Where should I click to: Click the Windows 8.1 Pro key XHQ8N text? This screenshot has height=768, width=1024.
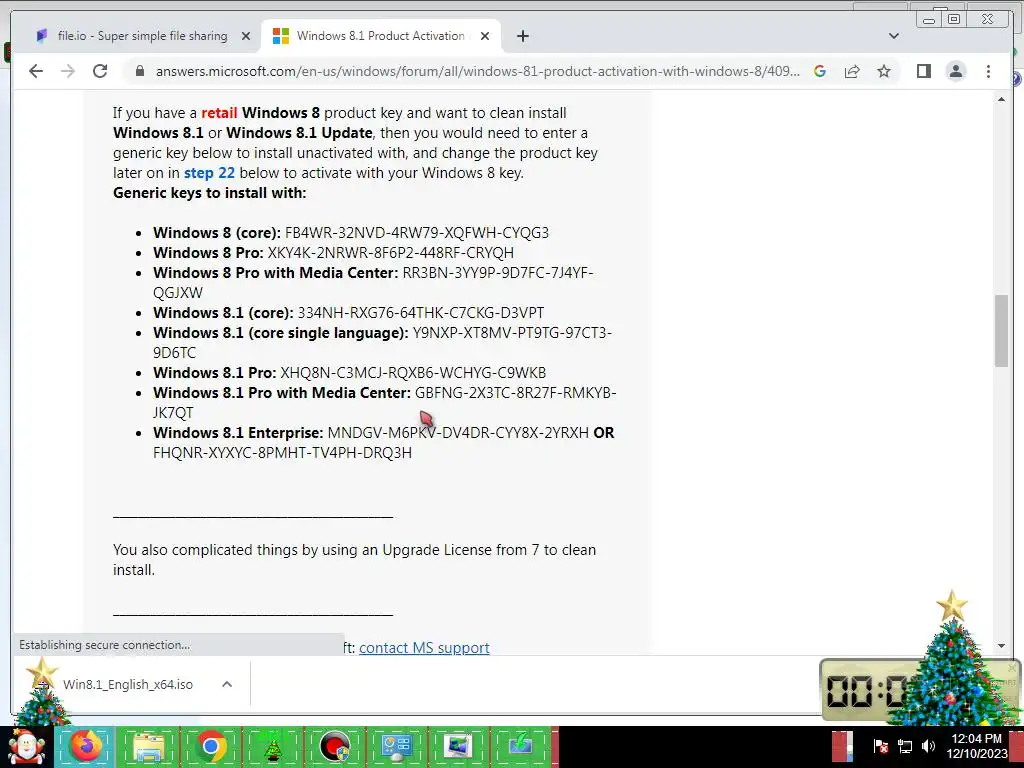coord(413,373)
